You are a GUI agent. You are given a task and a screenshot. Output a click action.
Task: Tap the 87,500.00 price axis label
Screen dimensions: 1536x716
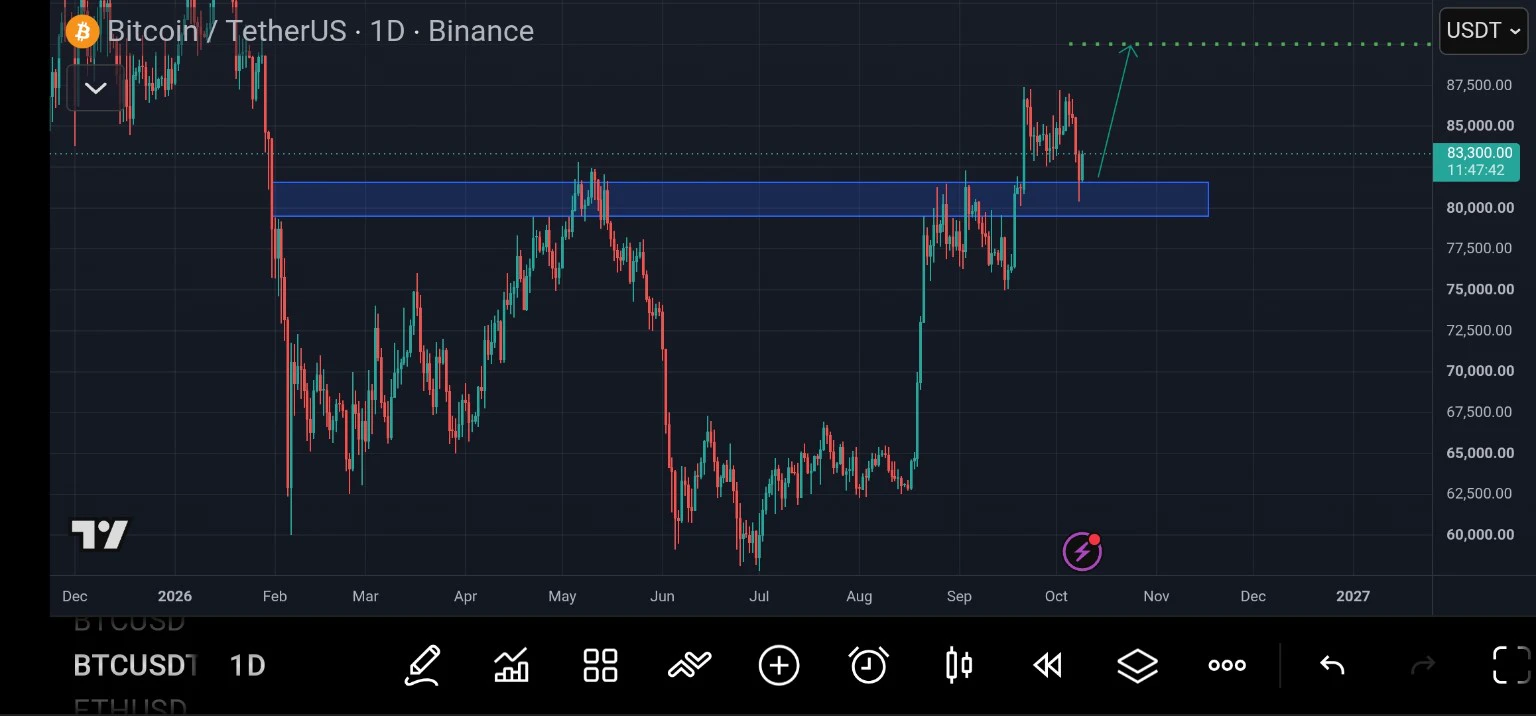(1479, 85)
